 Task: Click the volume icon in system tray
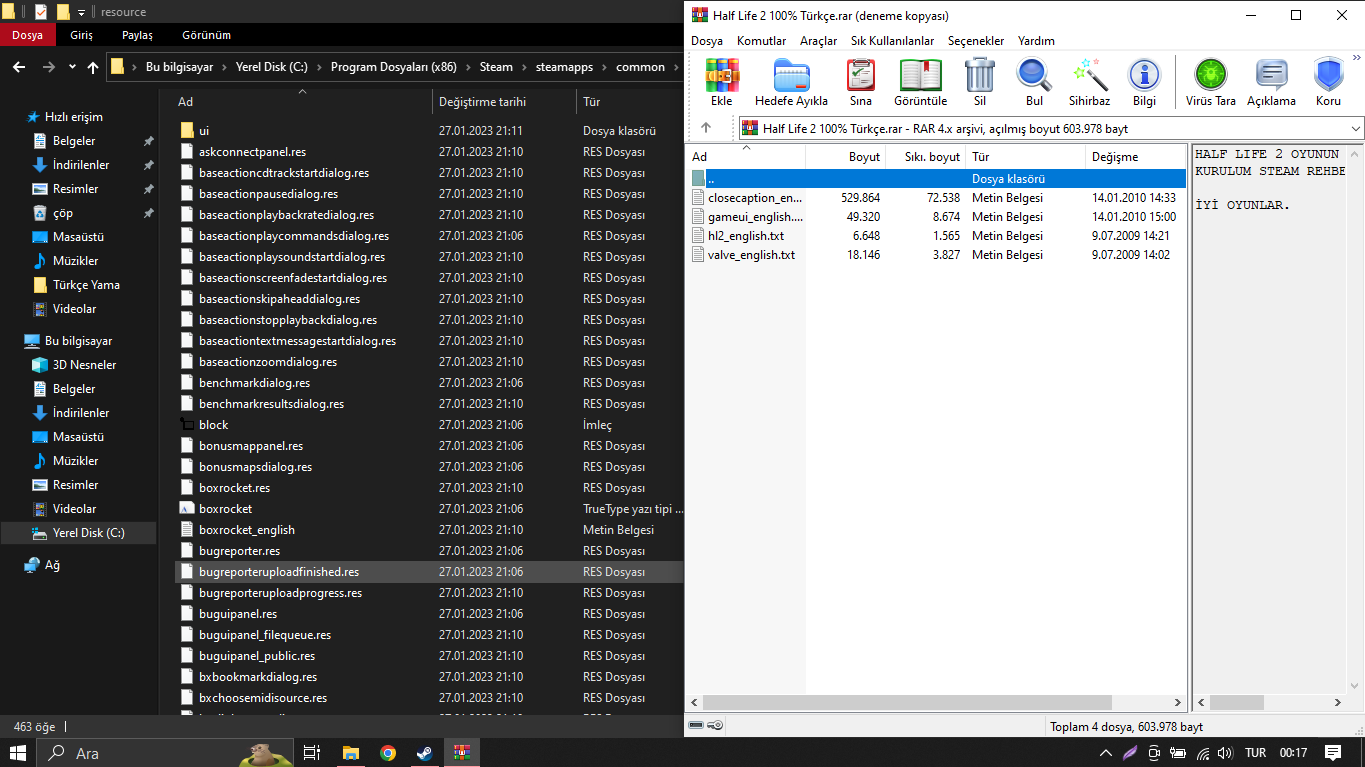coord(1225,753)
